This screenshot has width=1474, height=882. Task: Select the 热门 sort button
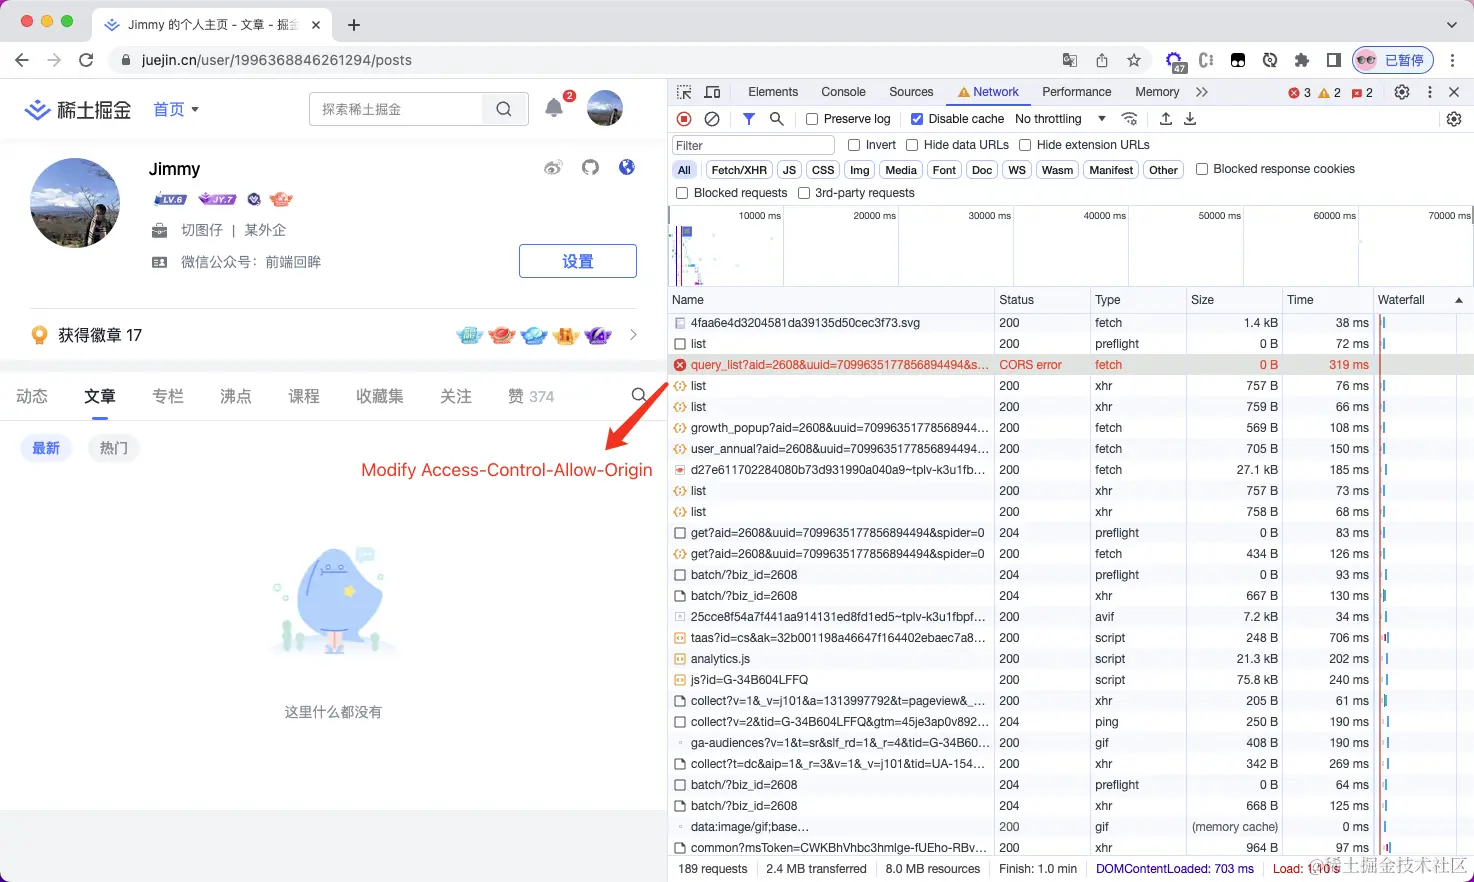114,448
